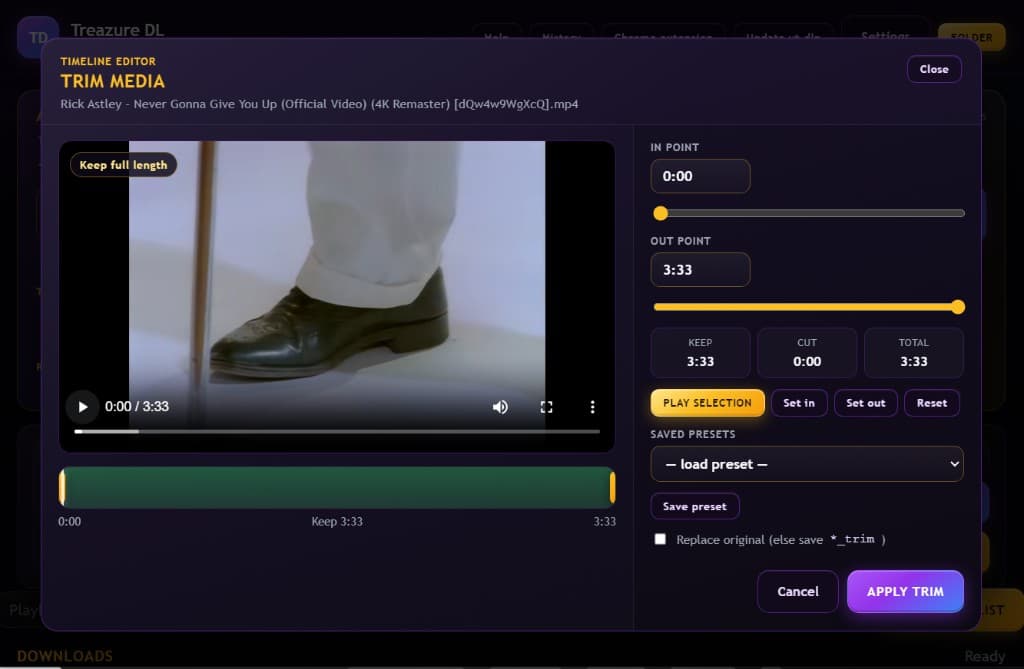The width and height of the screenshot is (1024, 669).
Task: Mute the video using the speaker icon
Action: coord(500,407)
